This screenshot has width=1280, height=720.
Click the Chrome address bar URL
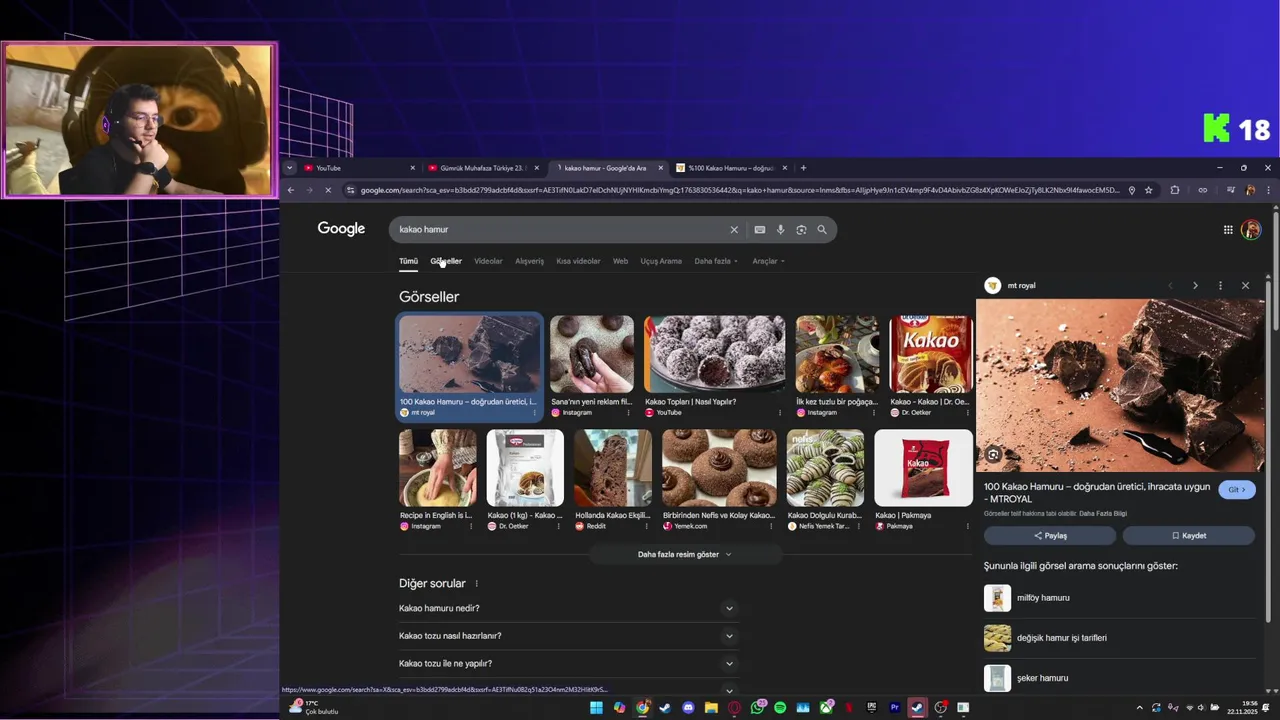(740, 190)
